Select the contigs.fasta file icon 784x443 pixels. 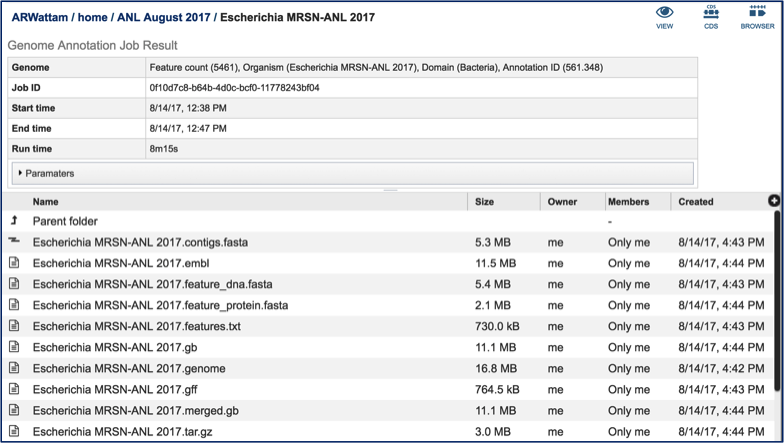click(14, 242)
